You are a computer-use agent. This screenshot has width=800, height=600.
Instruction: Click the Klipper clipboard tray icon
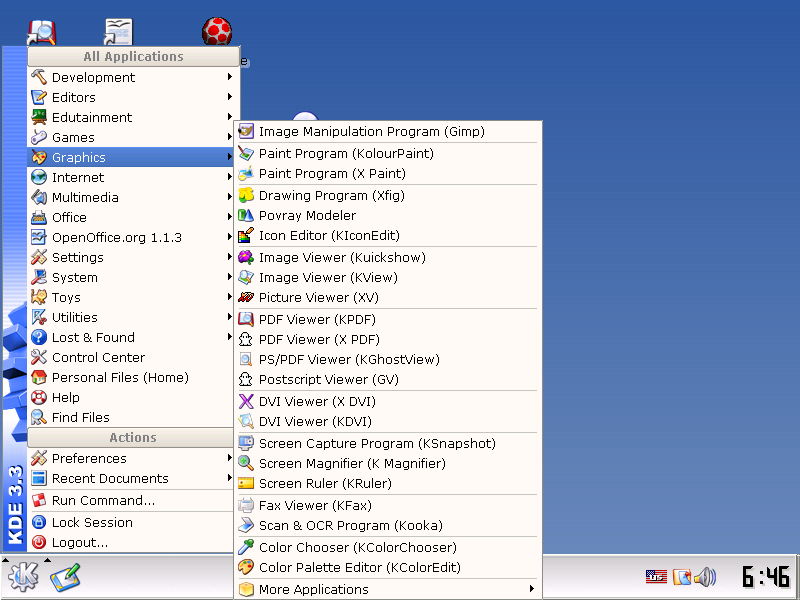coord(682,577)
